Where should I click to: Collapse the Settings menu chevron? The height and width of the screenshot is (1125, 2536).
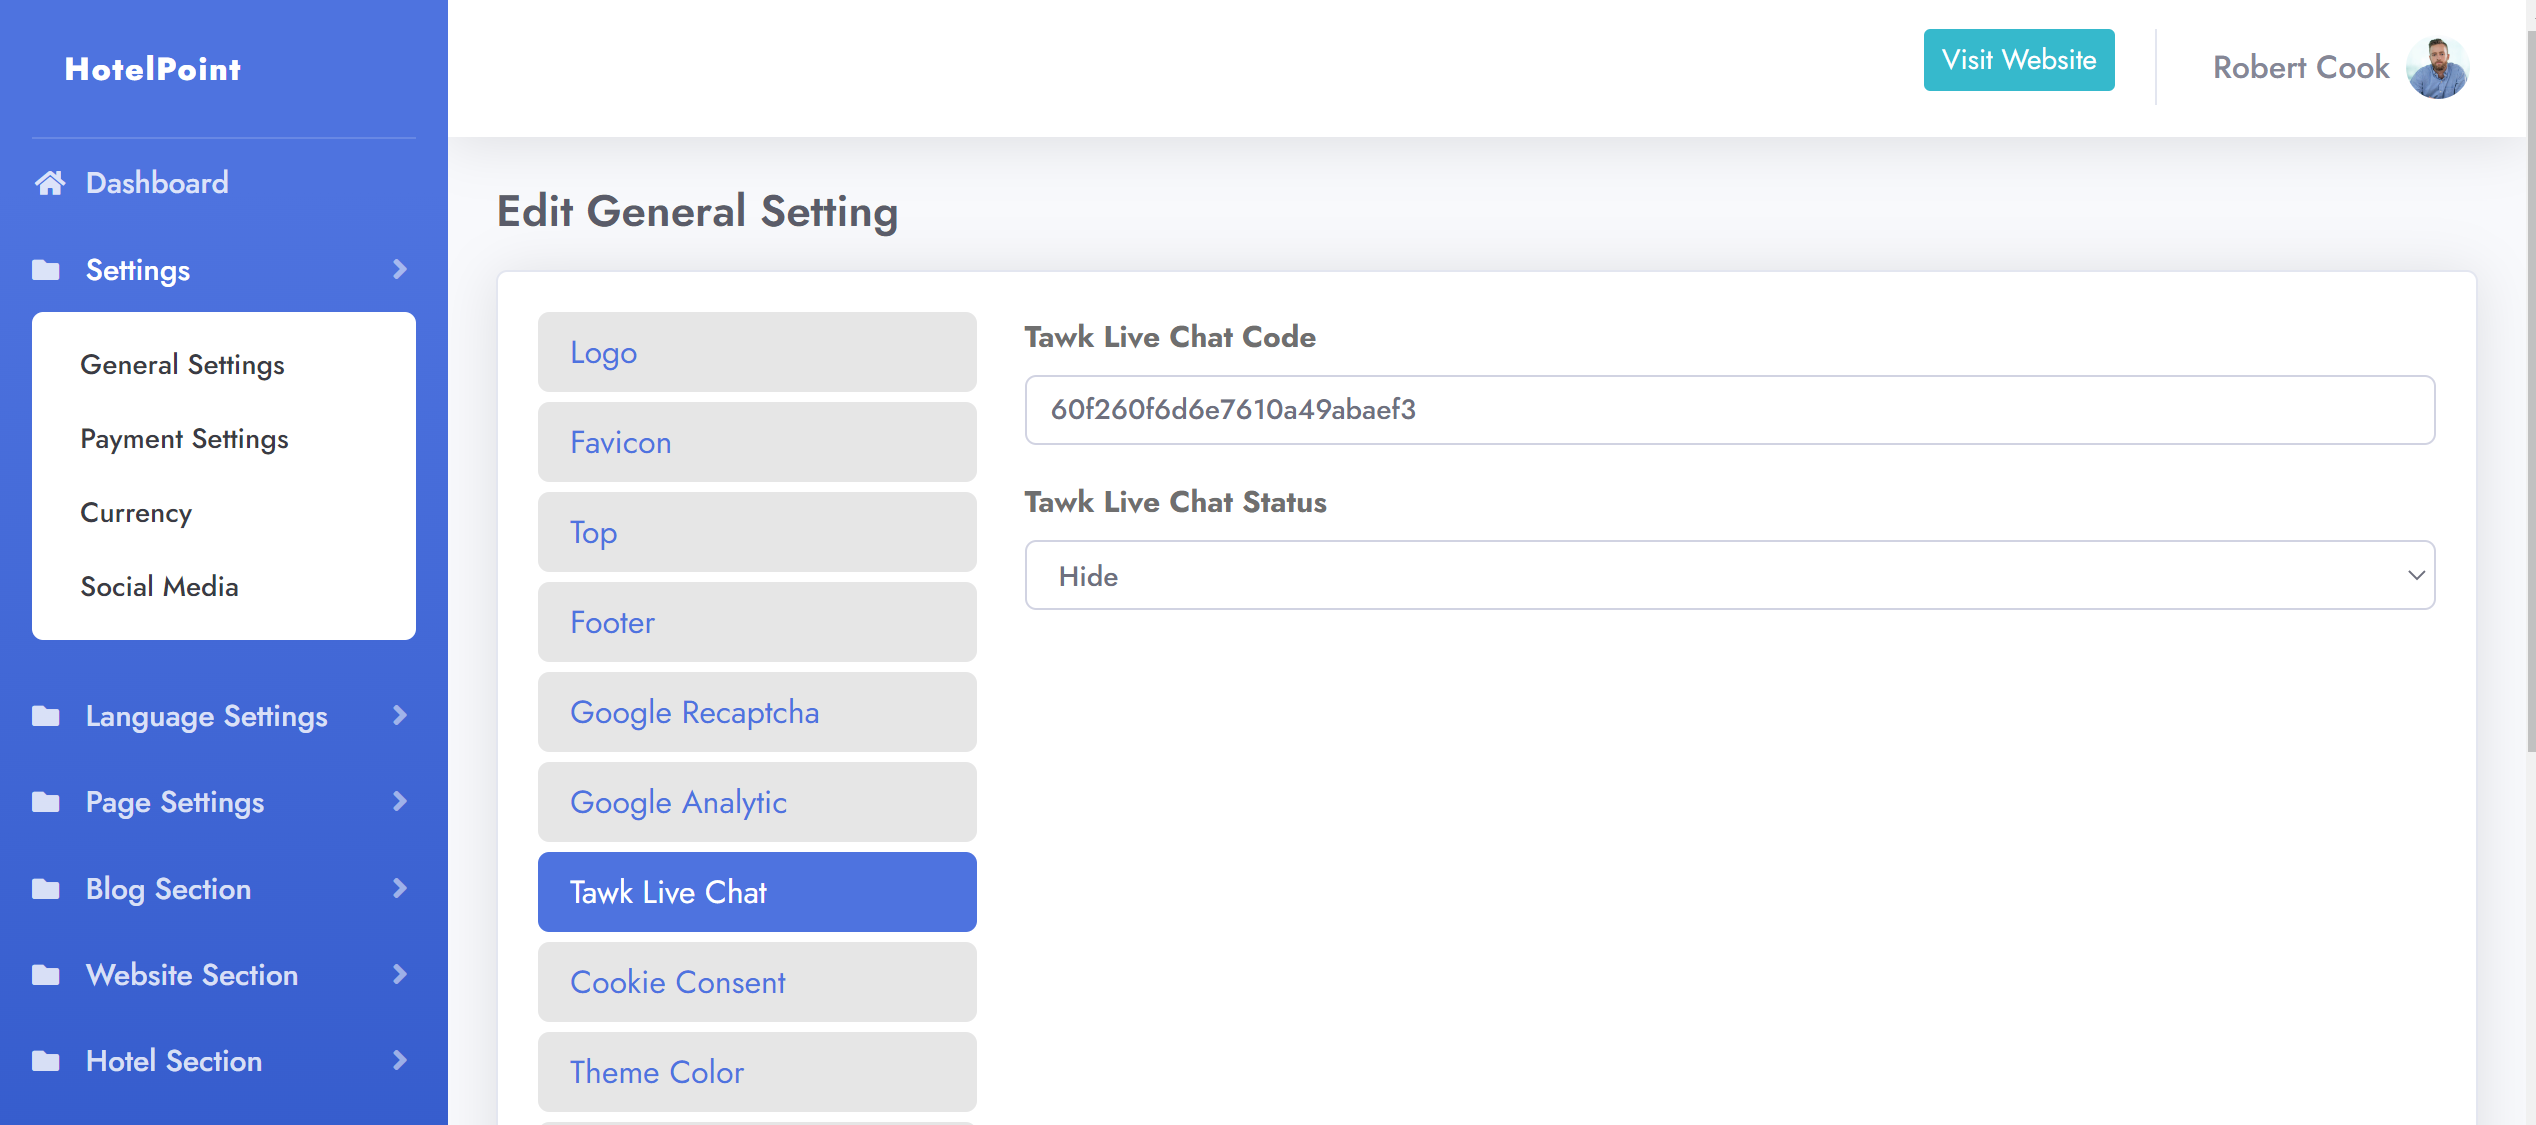coord(400,270)
